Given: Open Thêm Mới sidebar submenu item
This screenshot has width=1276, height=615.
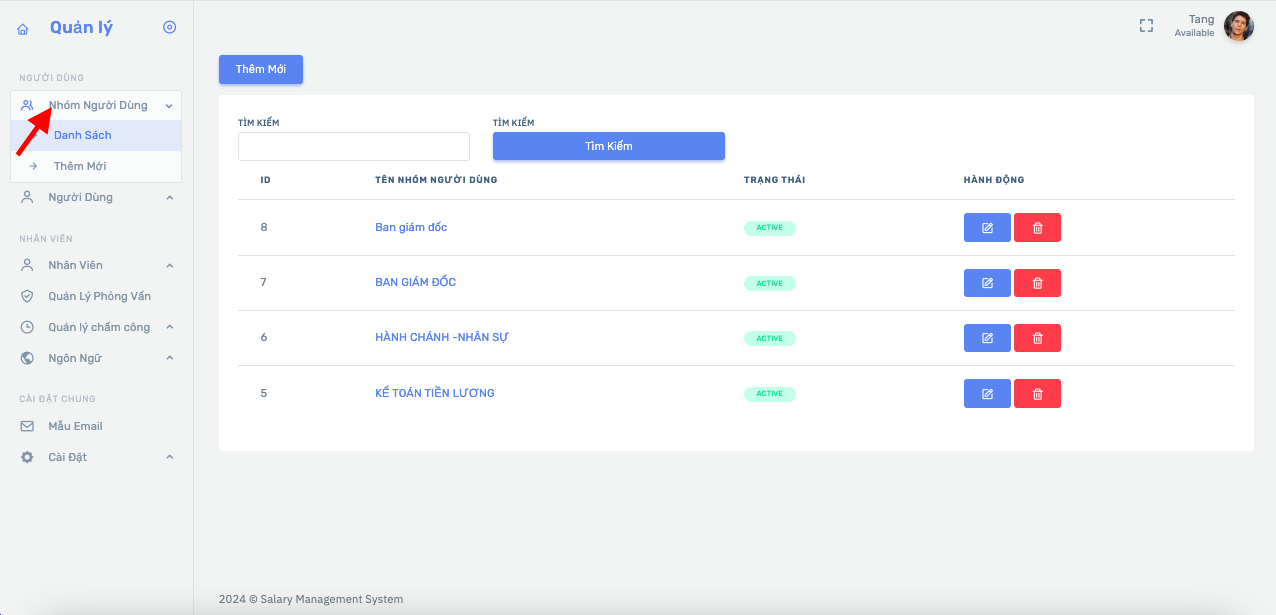Looking at the screenshot, I should tap(80, 166).
